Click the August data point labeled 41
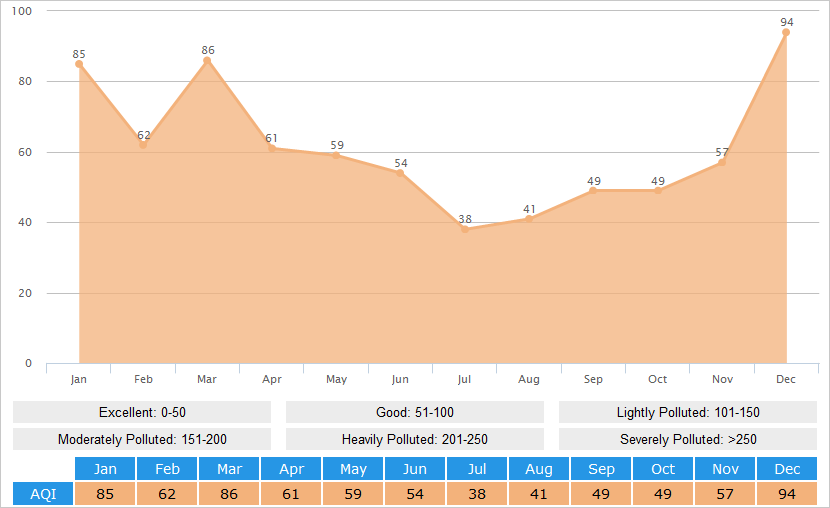Screen dimensions: 830x508 click(529, 219)
